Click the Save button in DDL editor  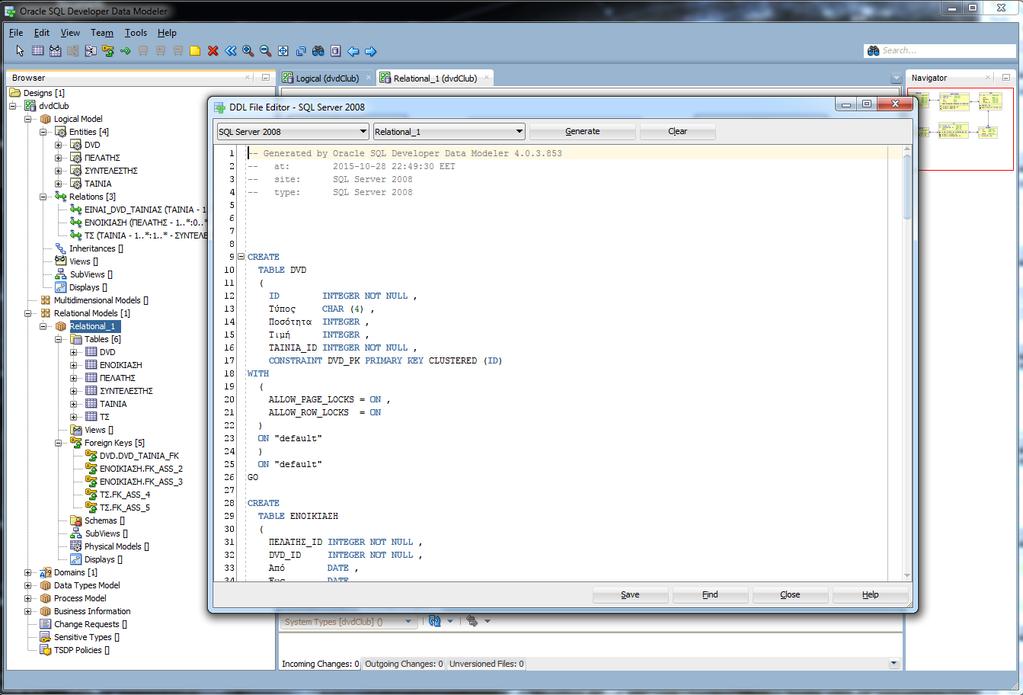pos(630,595)
